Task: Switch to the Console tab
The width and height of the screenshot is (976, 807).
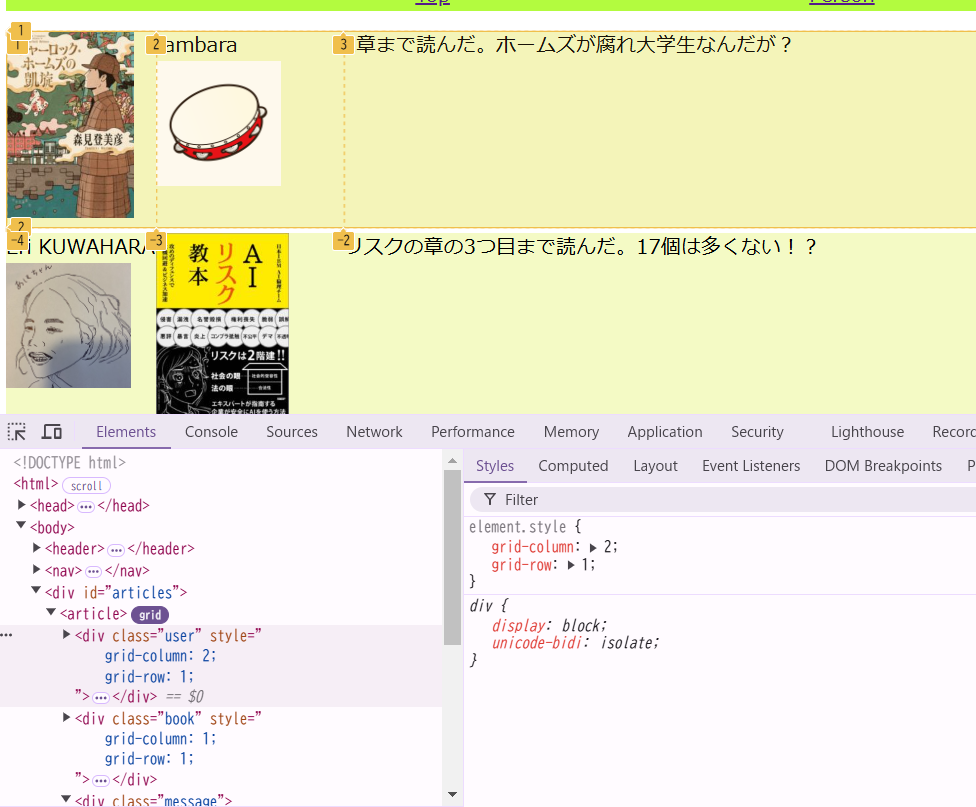Action: click(211, 432)
